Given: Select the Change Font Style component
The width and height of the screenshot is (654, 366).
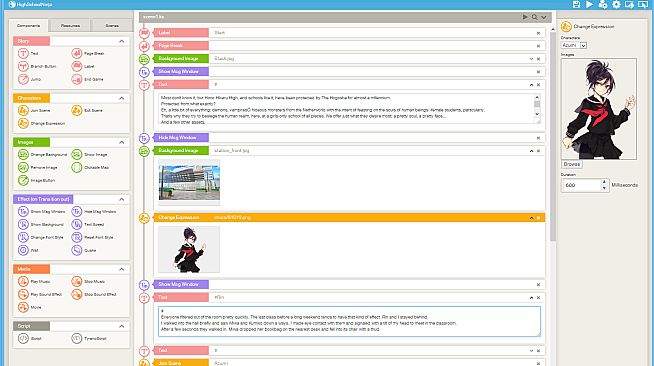Looking at the screenshot, I should click(x=41, y=238).
